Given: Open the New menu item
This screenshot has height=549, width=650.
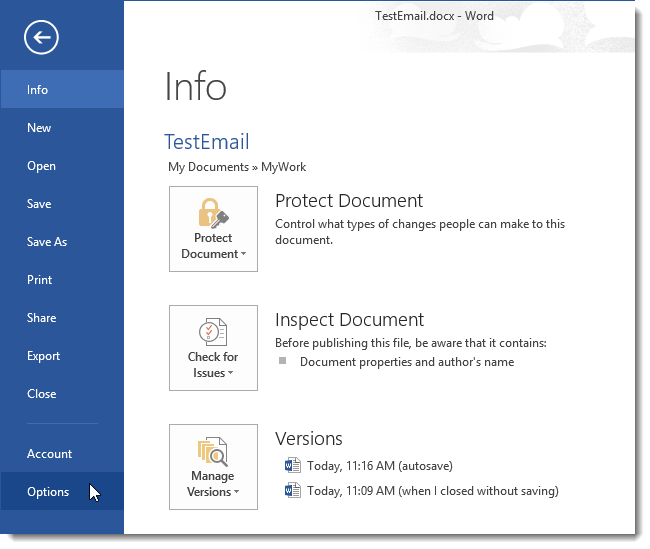Looking at the screenshot, I should pyautogui.click(x=39, y=128).
